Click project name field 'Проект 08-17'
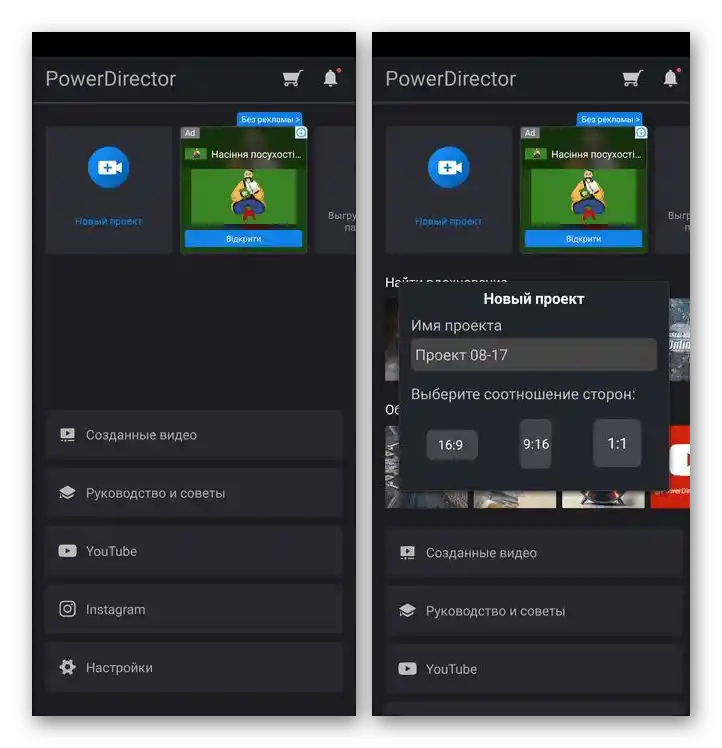The width and height of the screenshot is (722, 748). [x=534, y=355]
